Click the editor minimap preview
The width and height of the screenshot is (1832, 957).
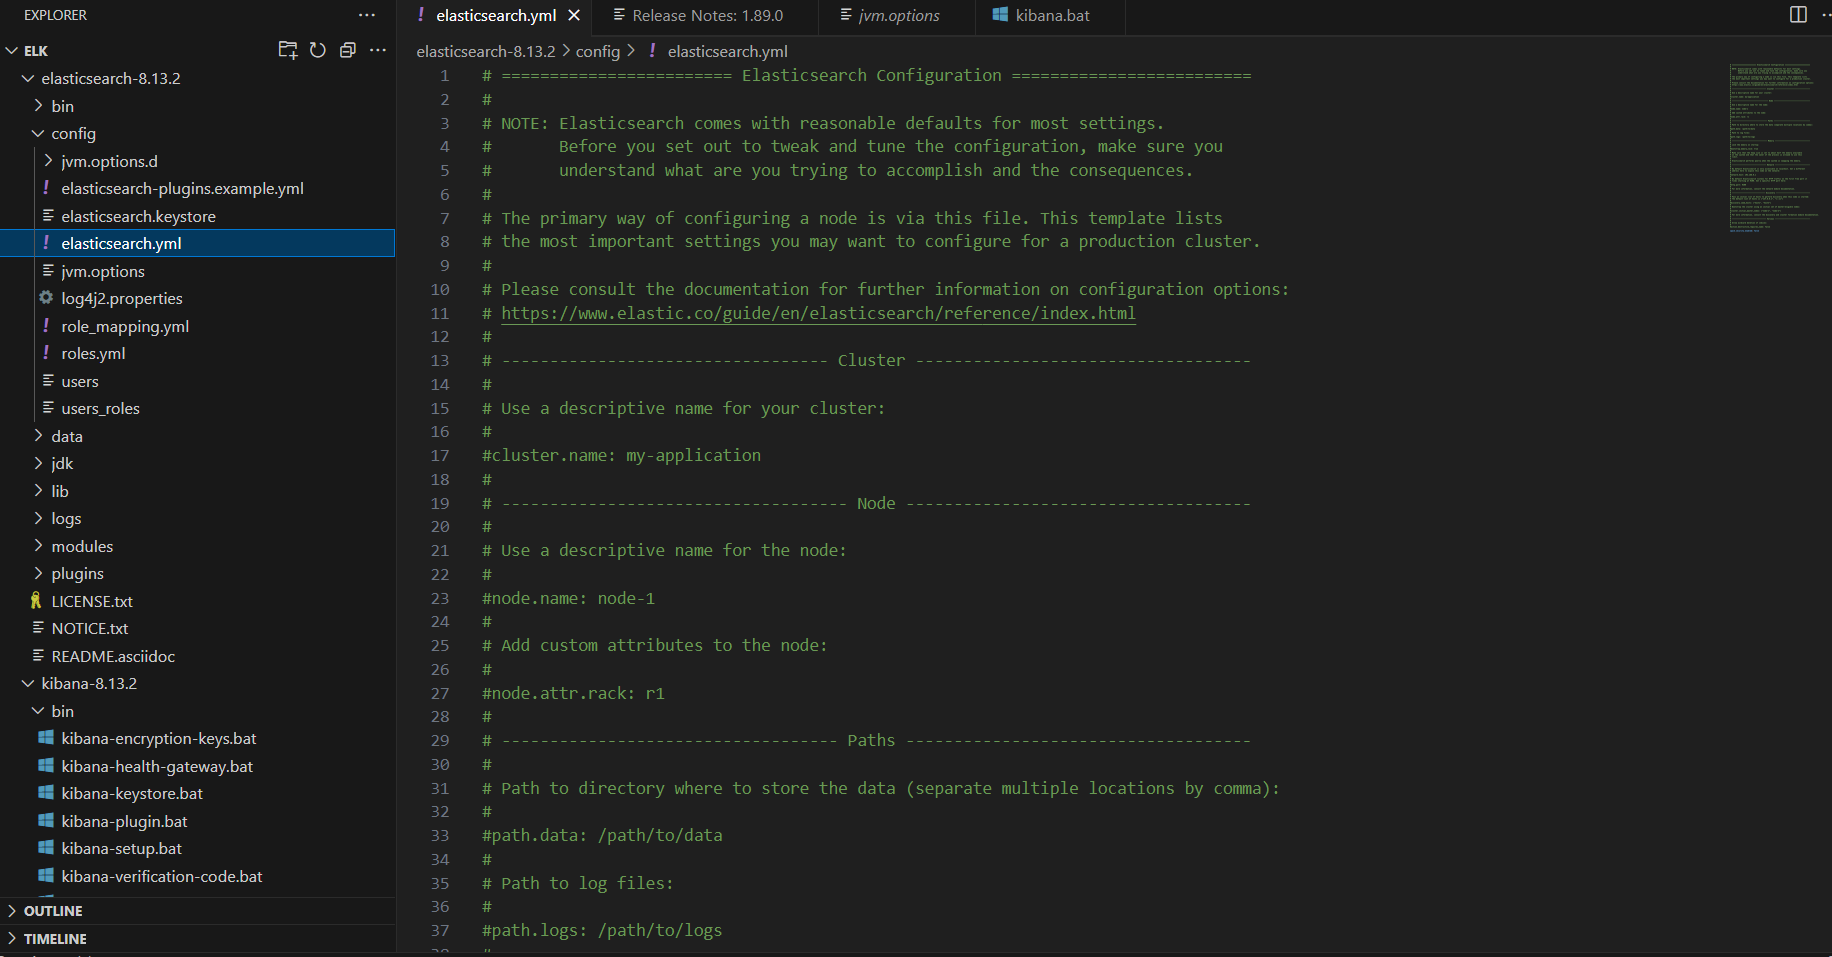1773,148
